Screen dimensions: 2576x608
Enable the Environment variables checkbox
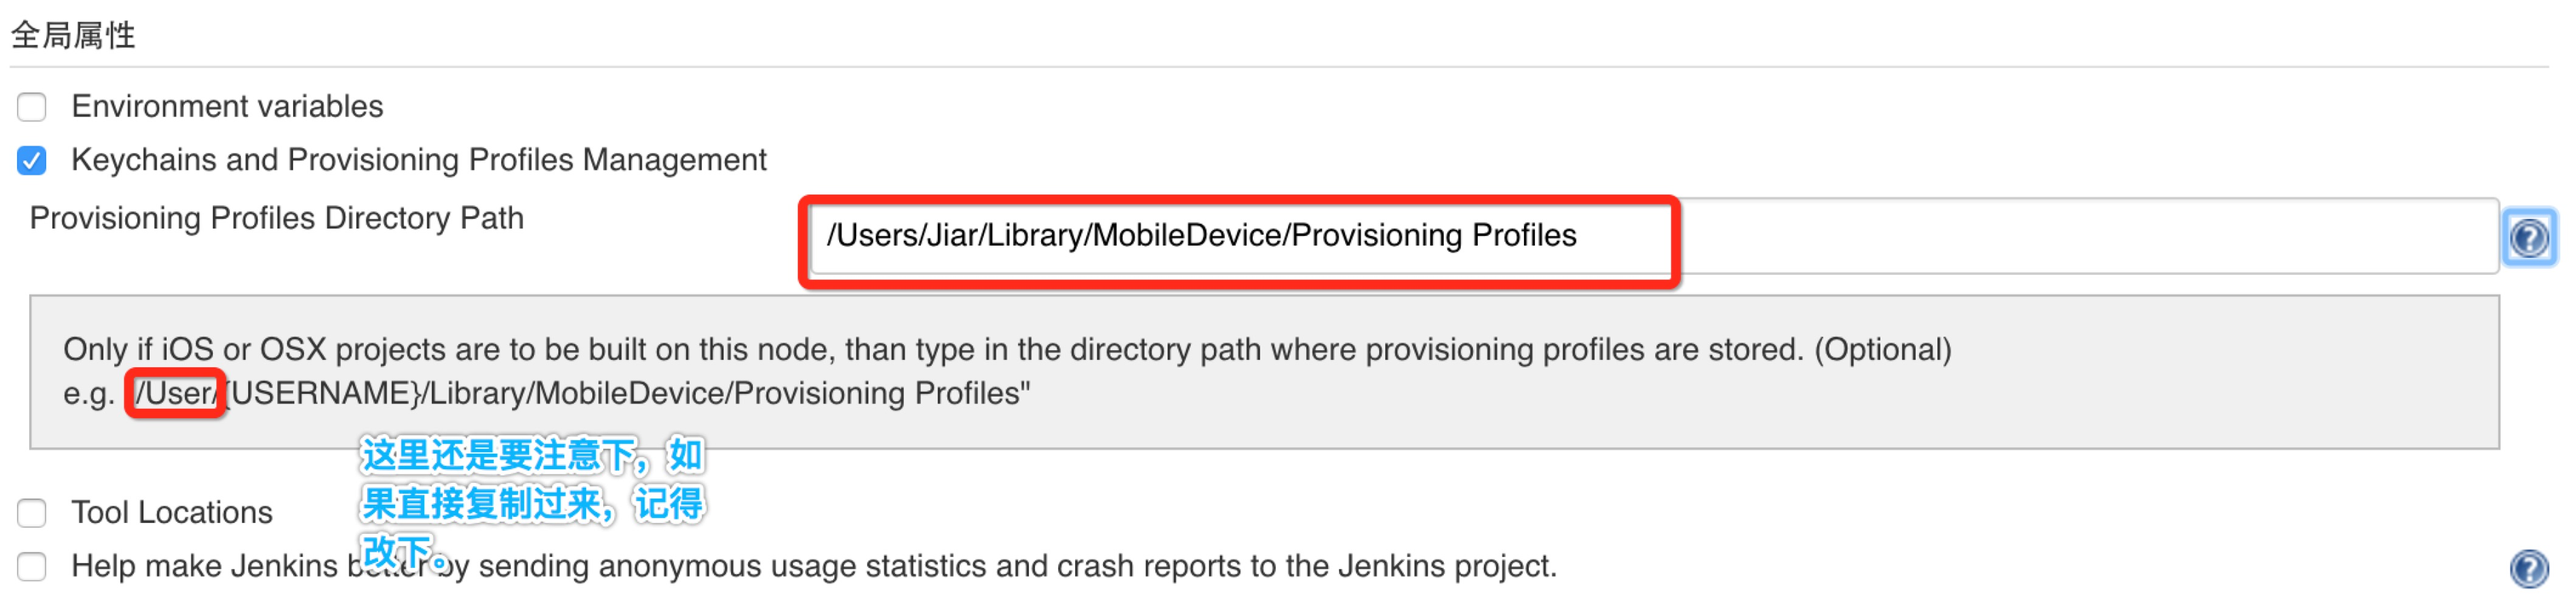point(31,107)
